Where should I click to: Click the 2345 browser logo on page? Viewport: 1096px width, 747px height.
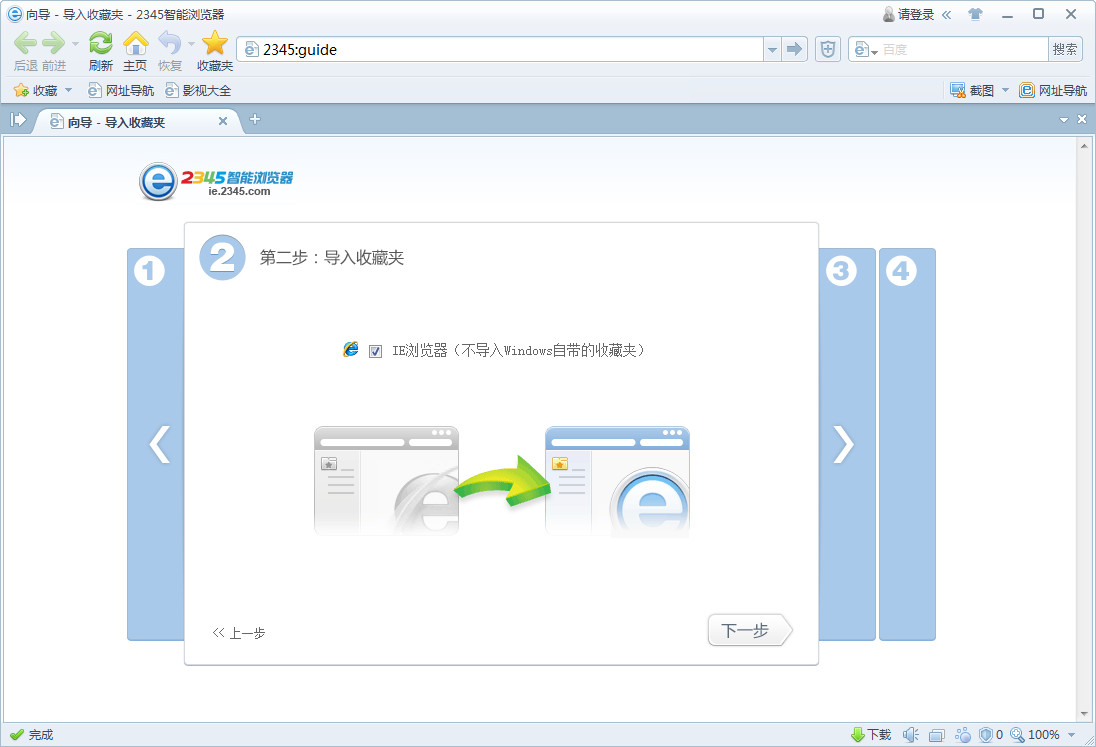pos(216,182)
